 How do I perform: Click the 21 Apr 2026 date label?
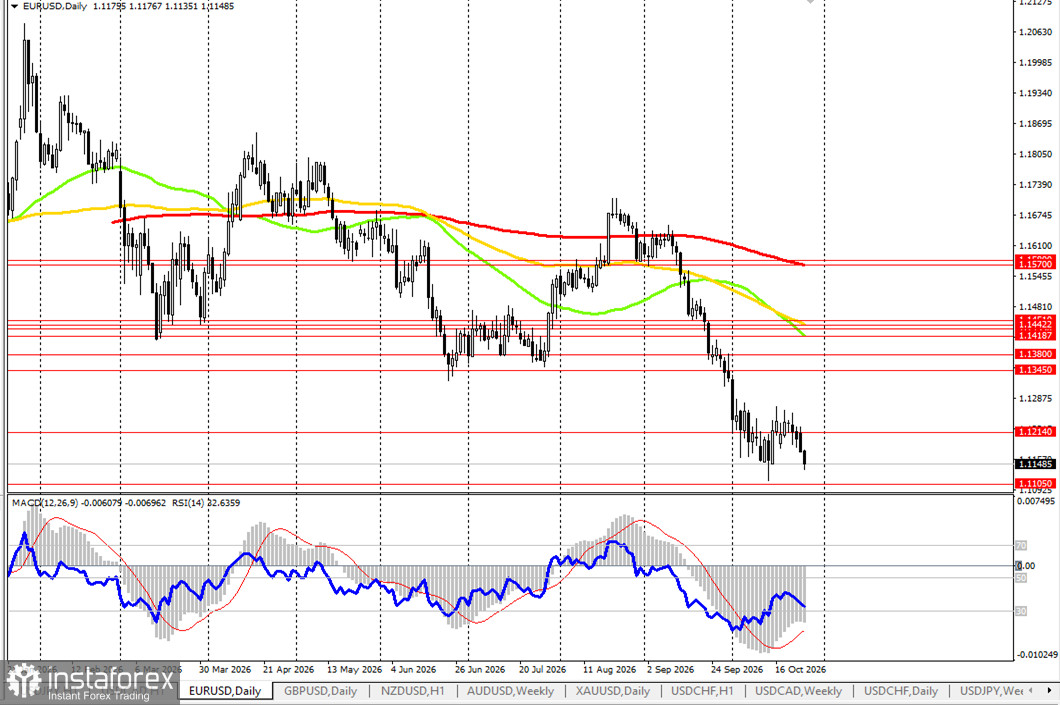click(288, 669)
